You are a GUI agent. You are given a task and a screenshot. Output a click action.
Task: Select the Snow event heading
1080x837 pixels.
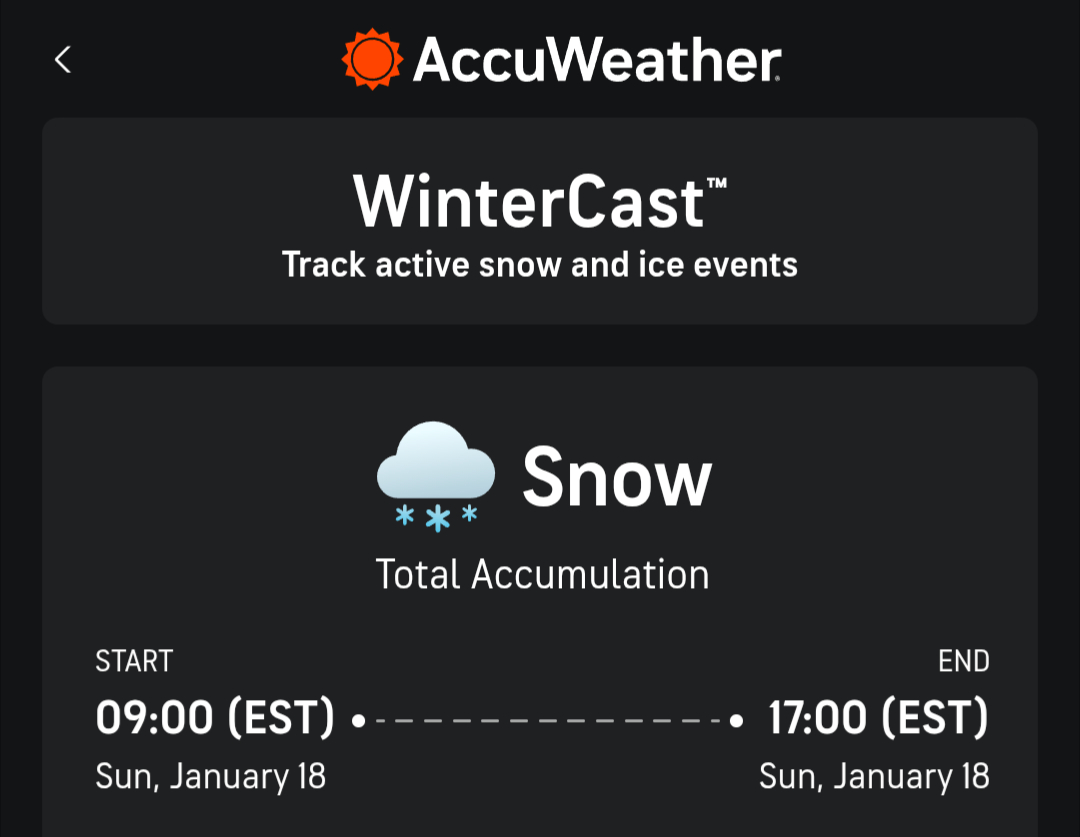[x=617, y=477]
